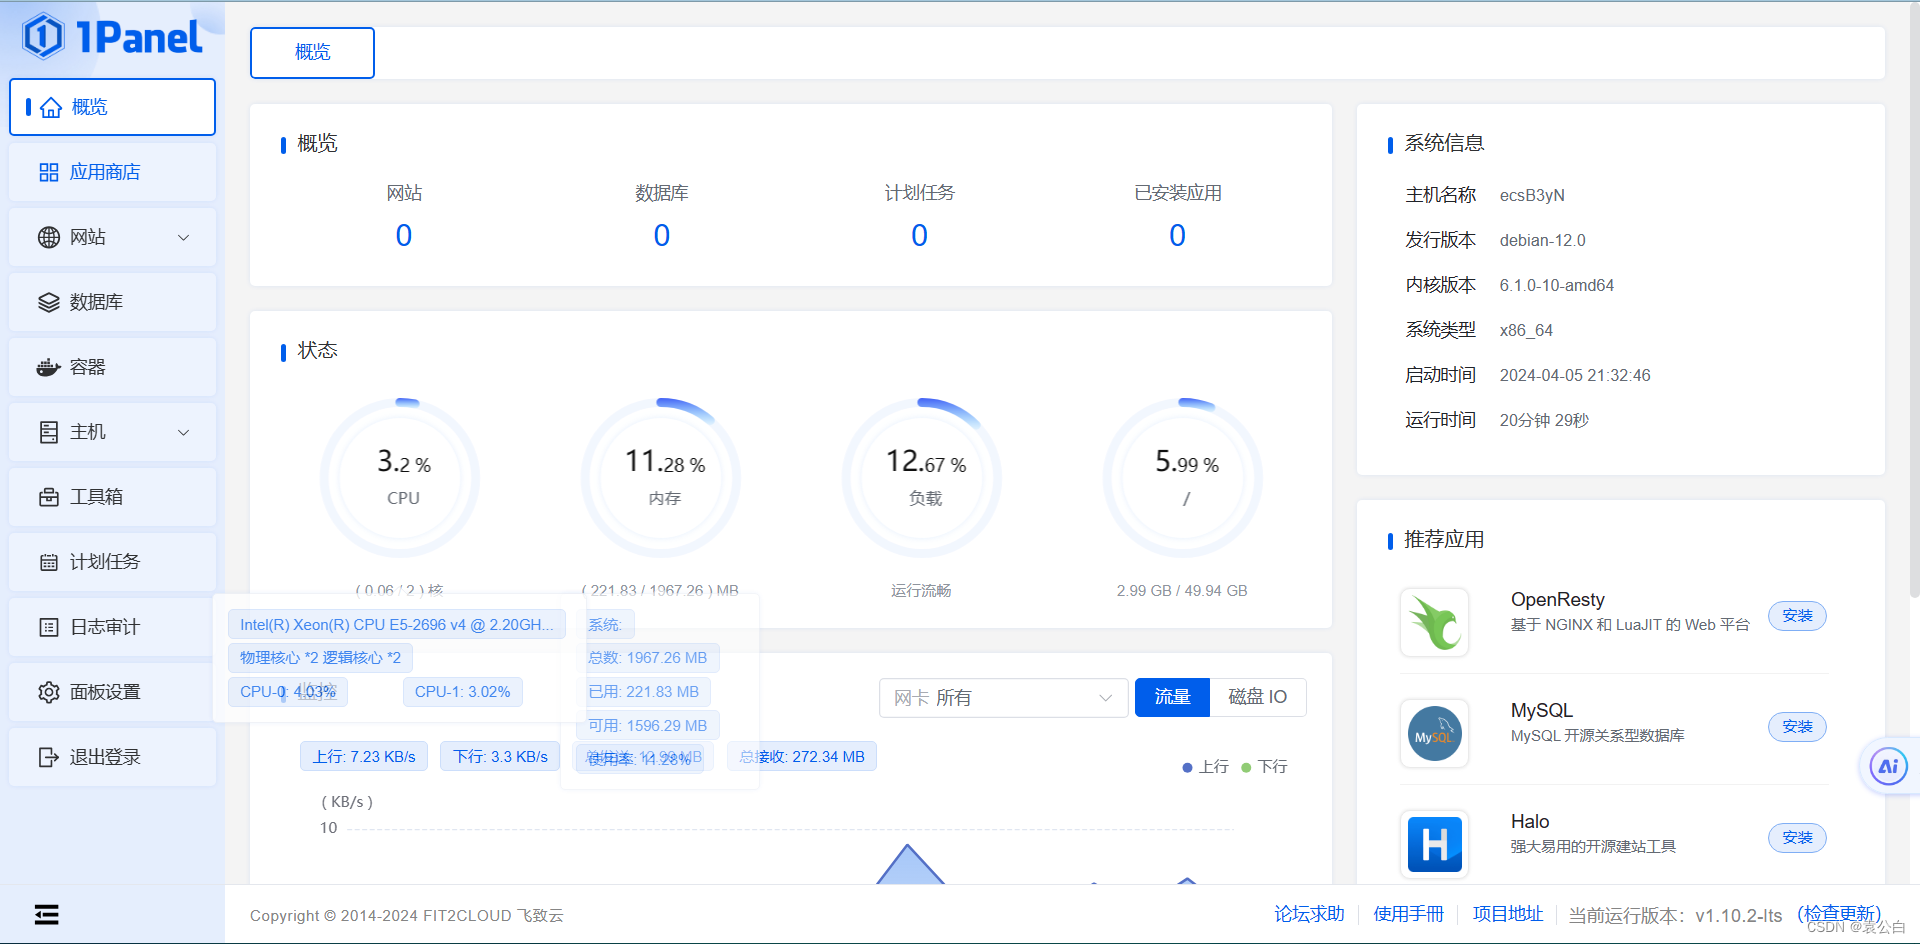
Task: Click hostname value ecsB3yN
Action: 1532,195
